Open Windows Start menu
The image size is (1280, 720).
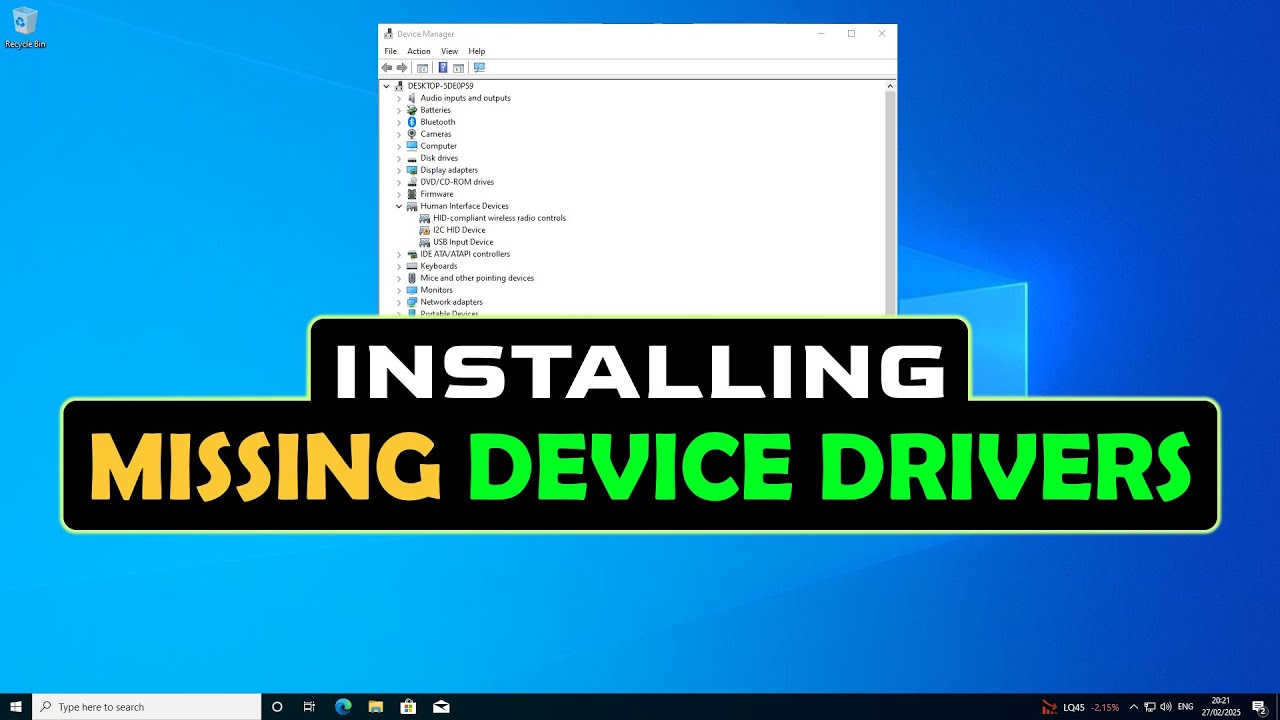pyautogui.click(x=16, y=707)
